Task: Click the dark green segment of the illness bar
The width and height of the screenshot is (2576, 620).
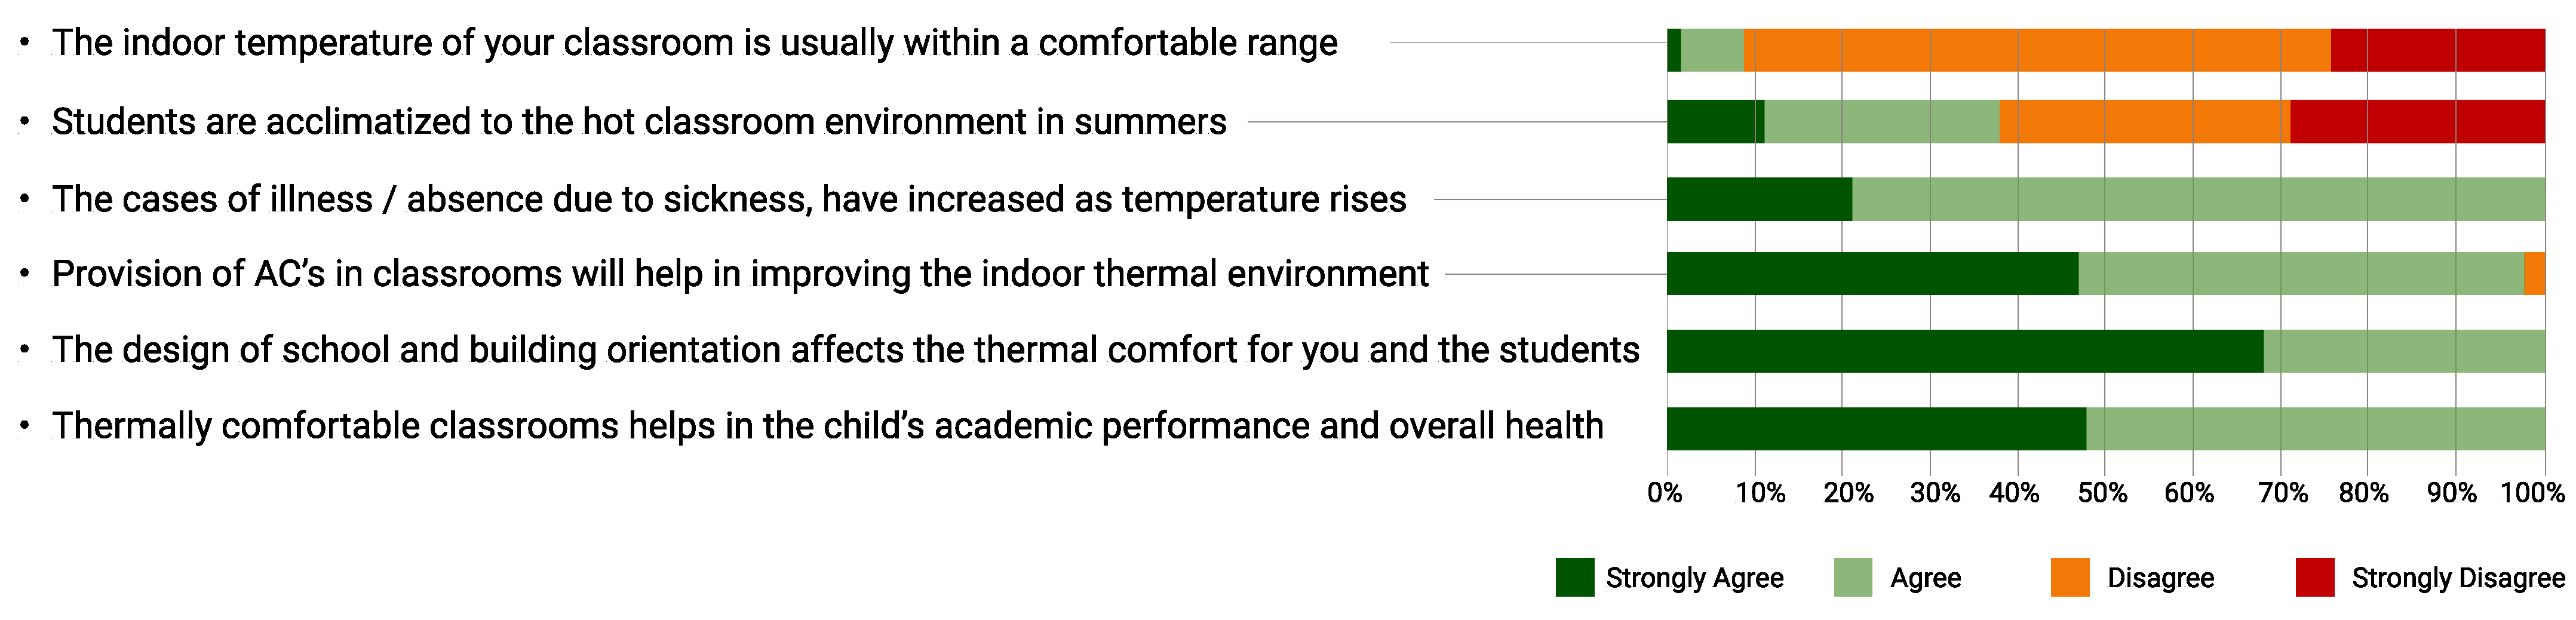Action: [x=1759, y=199]
